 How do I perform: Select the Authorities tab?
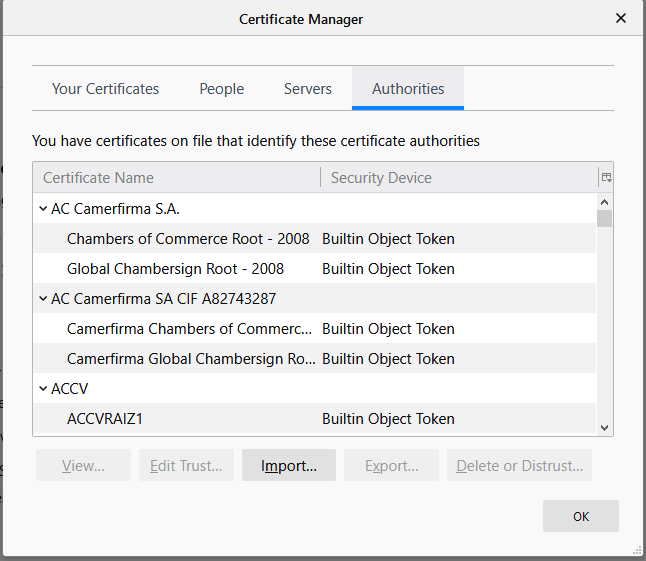coord(408,89)
